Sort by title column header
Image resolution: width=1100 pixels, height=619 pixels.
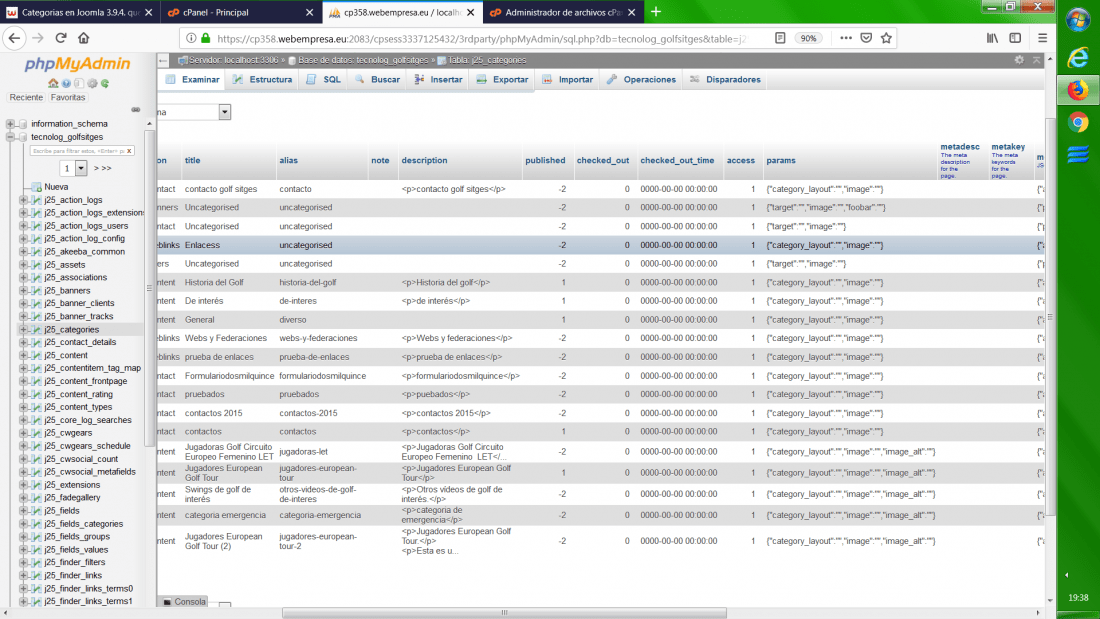click(192, 161)
